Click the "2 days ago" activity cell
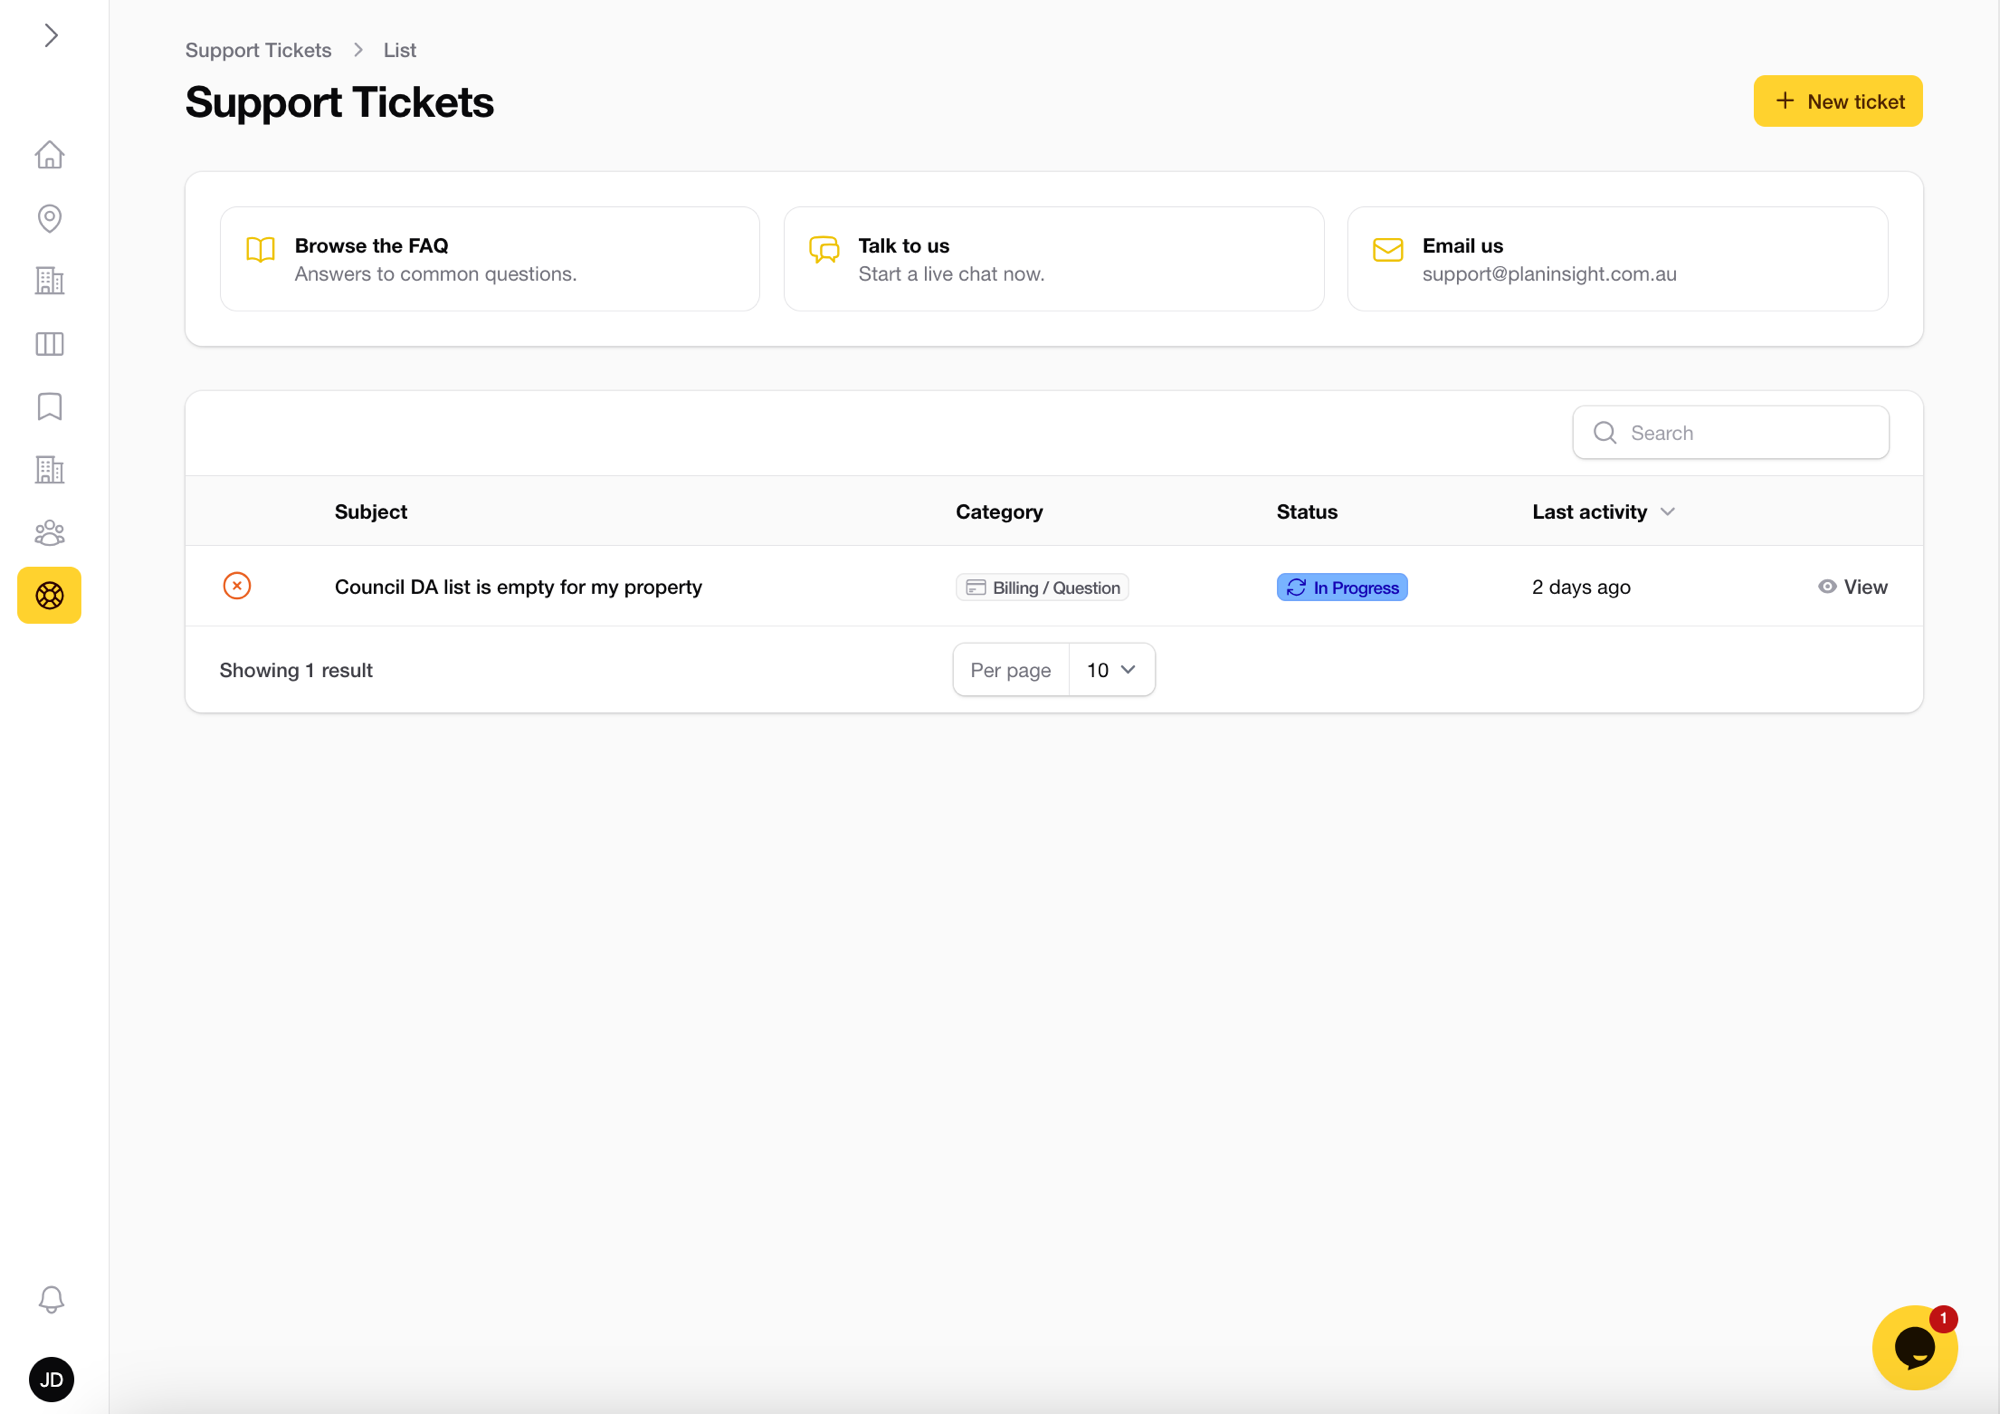The image size is (2000, 1414). point(1581,587)
